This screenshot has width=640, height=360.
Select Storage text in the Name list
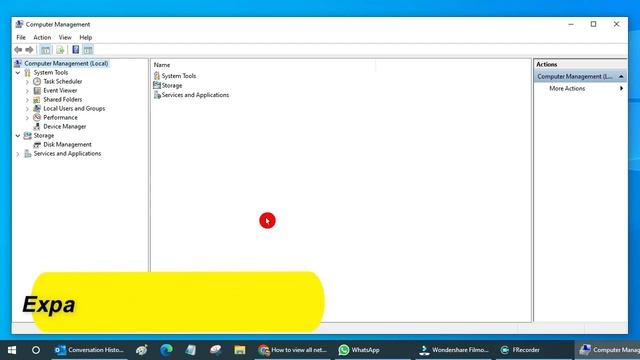tap(172, 86)
